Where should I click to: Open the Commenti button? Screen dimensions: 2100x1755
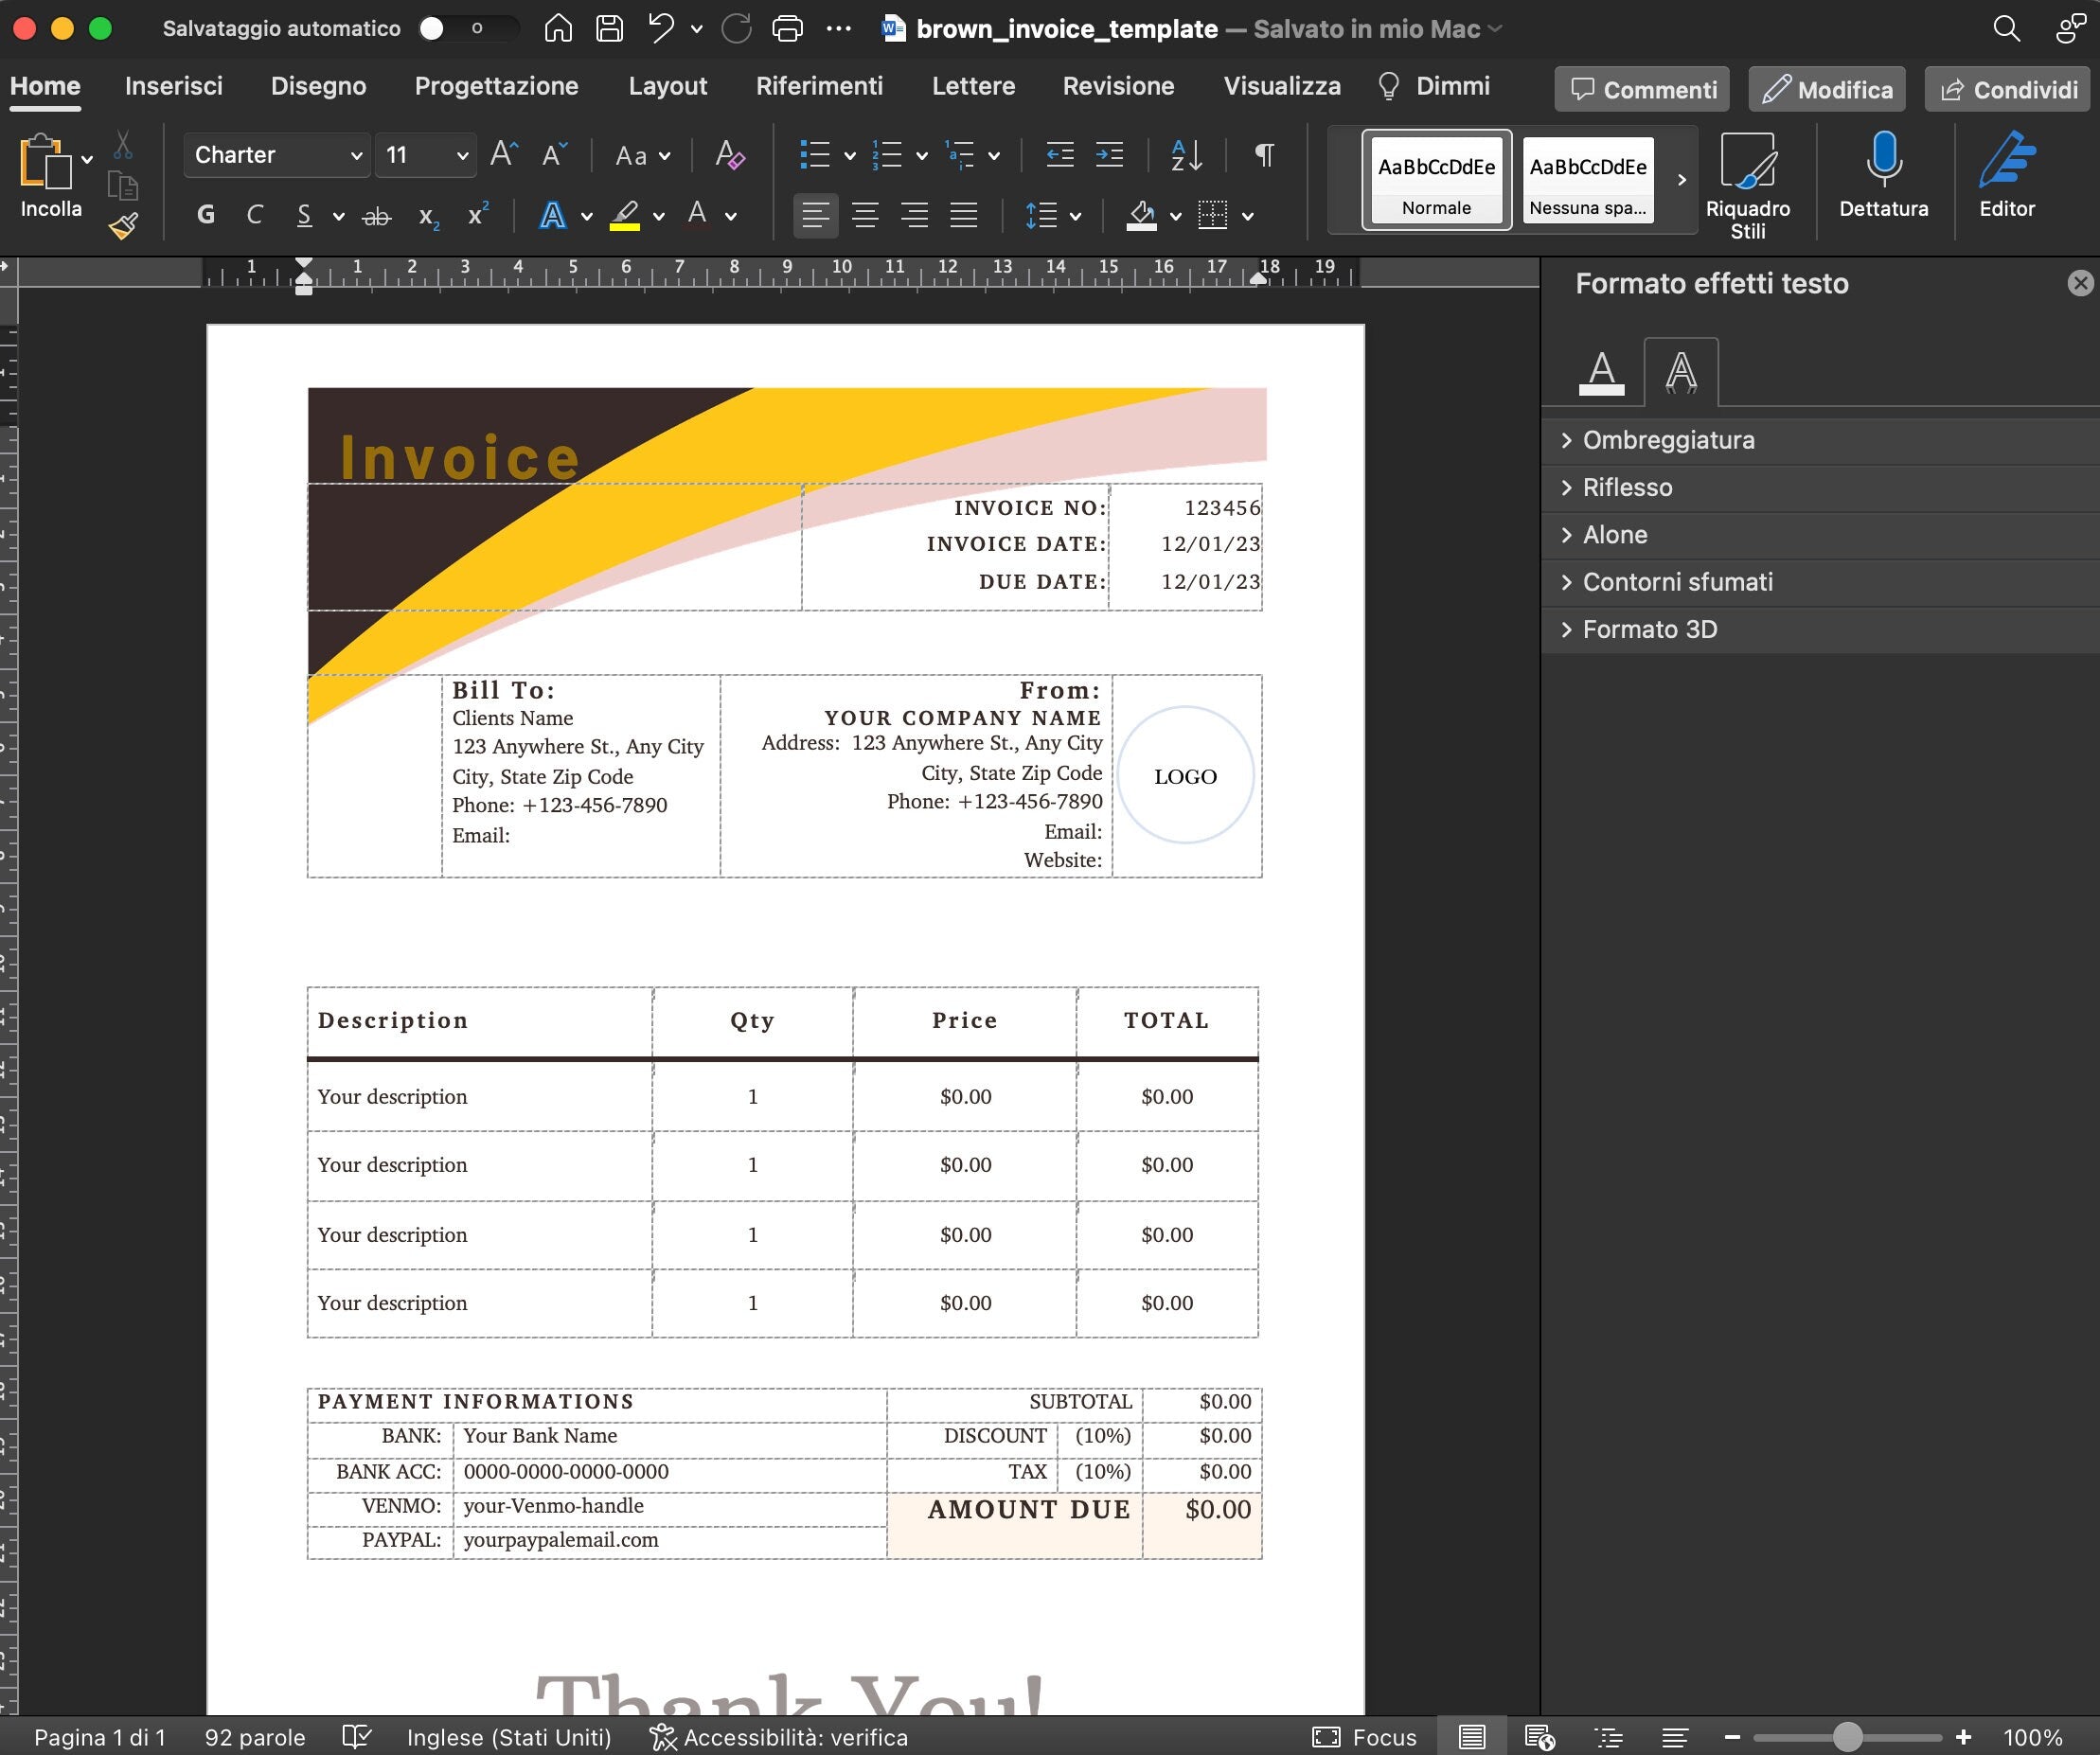[1642, 90]
